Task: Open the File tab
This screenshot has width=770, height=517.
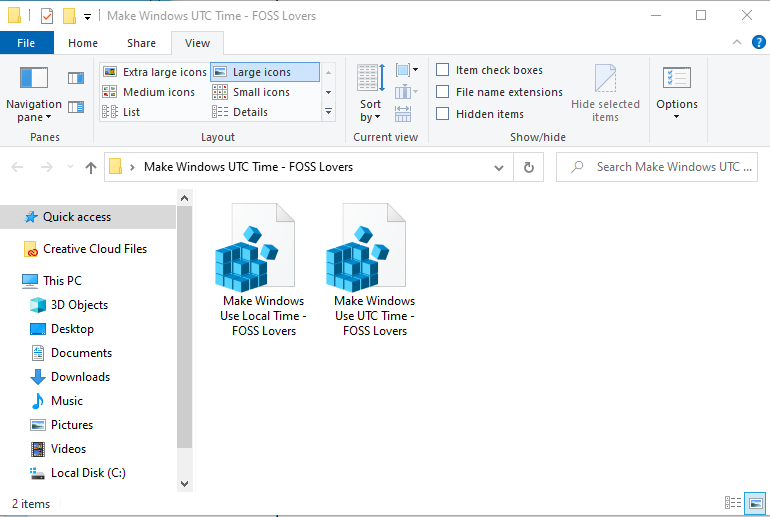Action: [x=27, y=43]
